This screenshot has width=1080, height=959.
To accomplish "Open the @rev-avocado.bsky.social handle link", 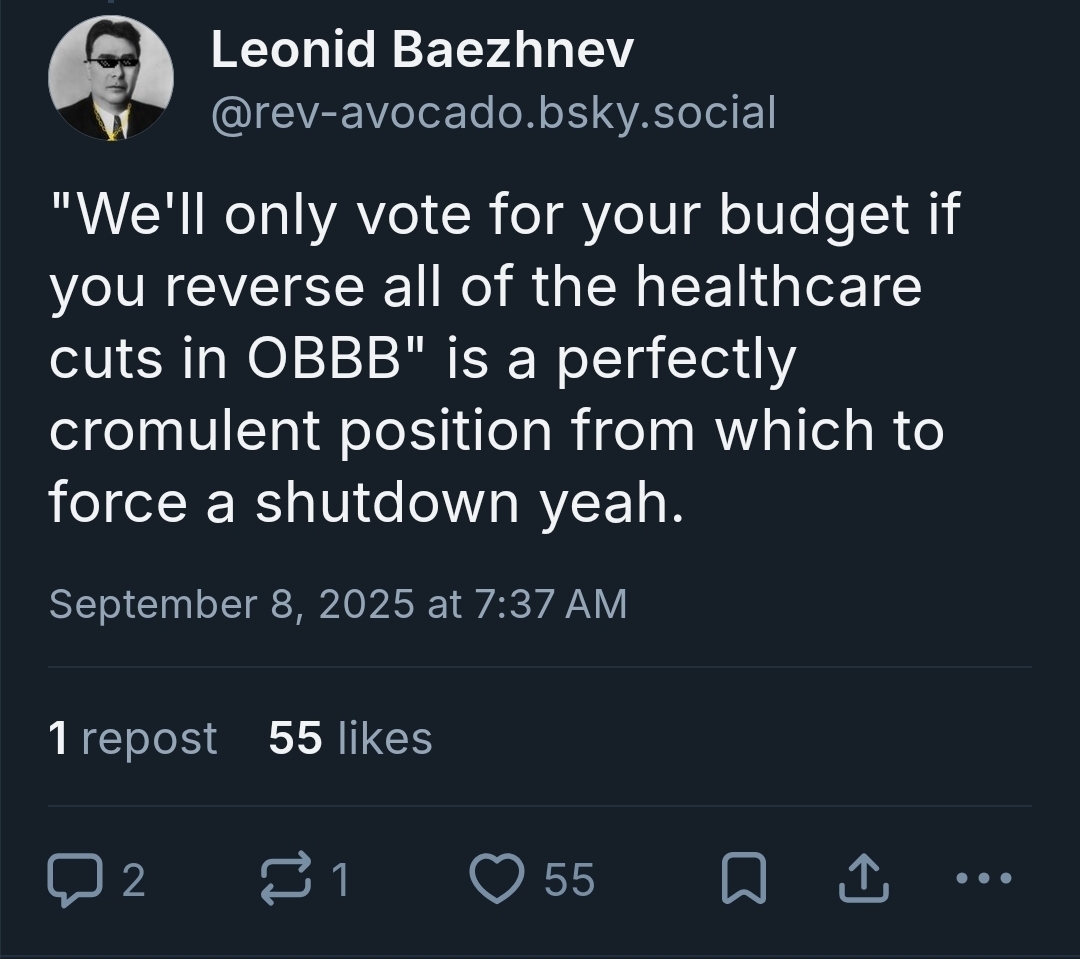I will pyautogui.click(x=493, y=113).
